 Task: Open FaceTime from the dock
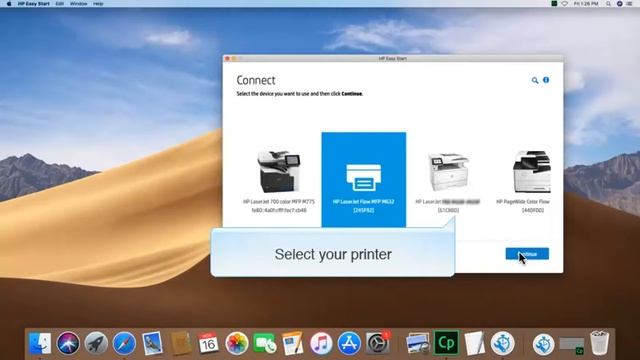point(265,343)
